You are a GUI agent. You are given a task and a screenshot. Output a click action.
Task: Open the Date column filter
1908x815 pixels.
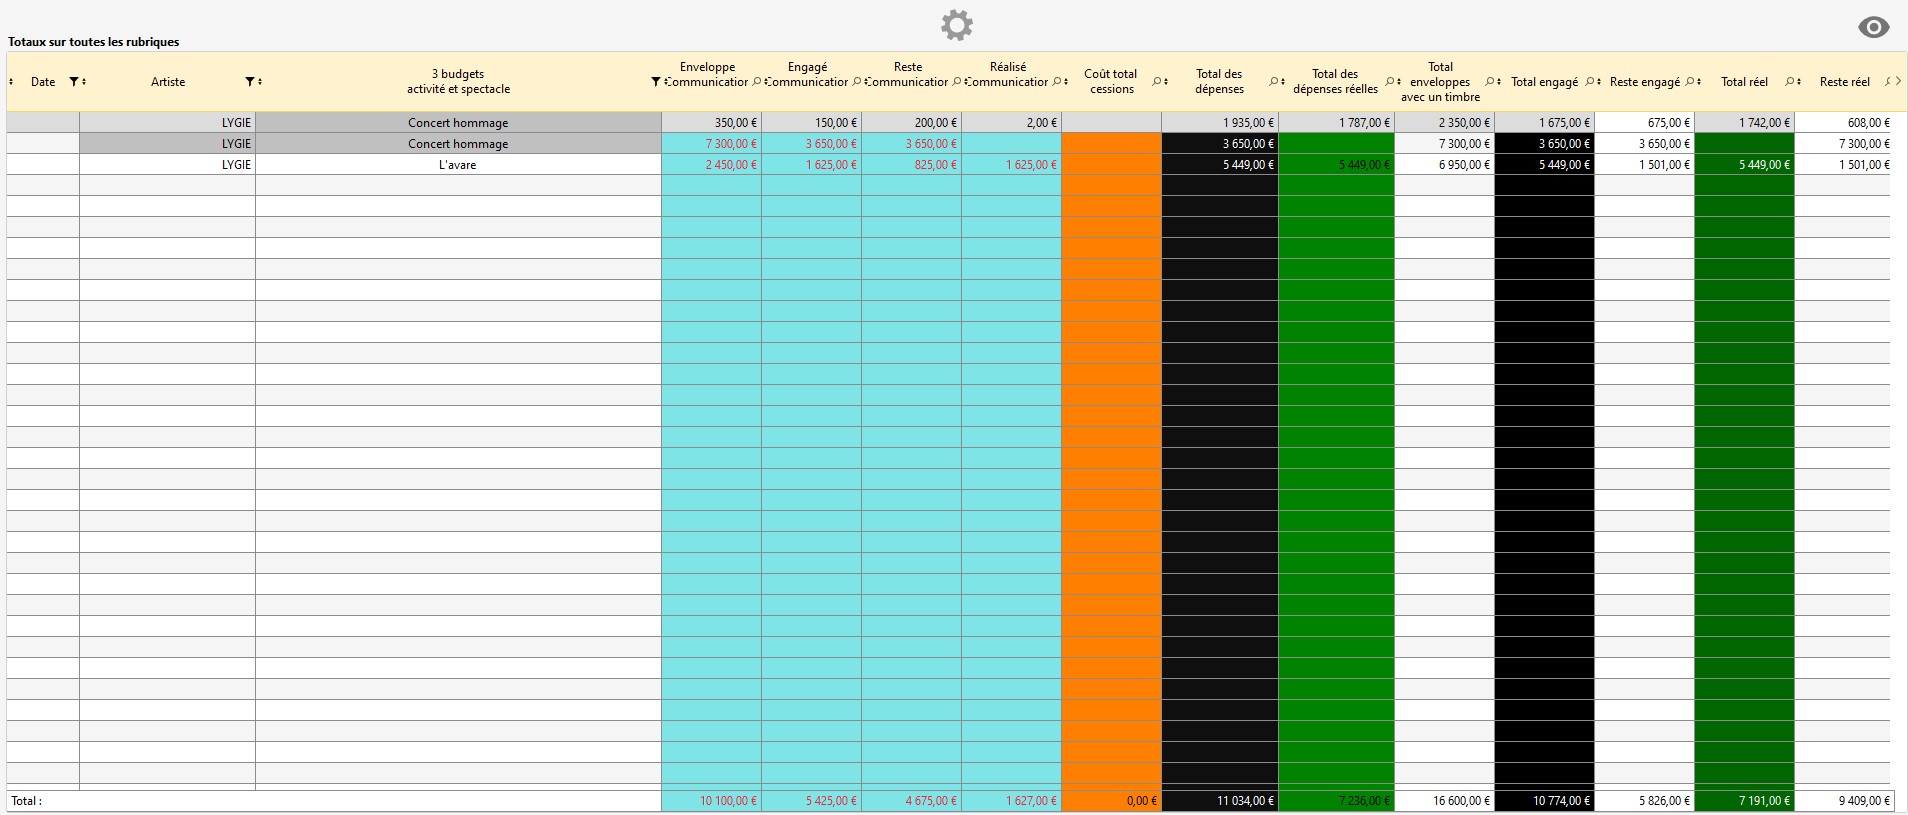pos(73,82)
